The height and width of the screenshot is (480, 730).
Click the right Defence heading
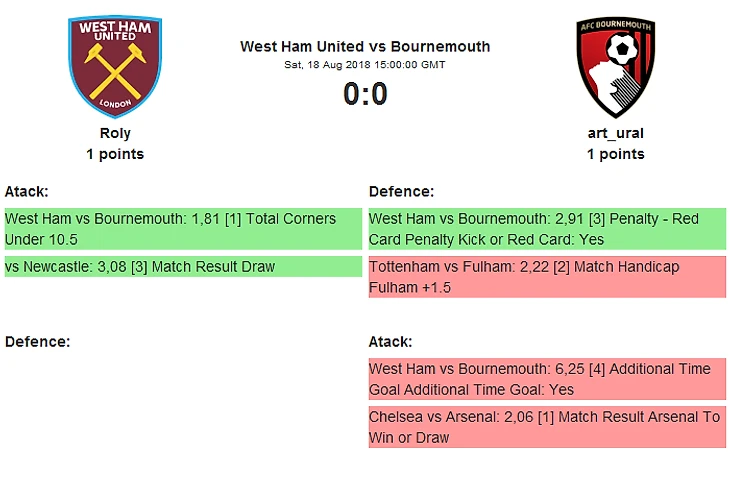point(401,191)
